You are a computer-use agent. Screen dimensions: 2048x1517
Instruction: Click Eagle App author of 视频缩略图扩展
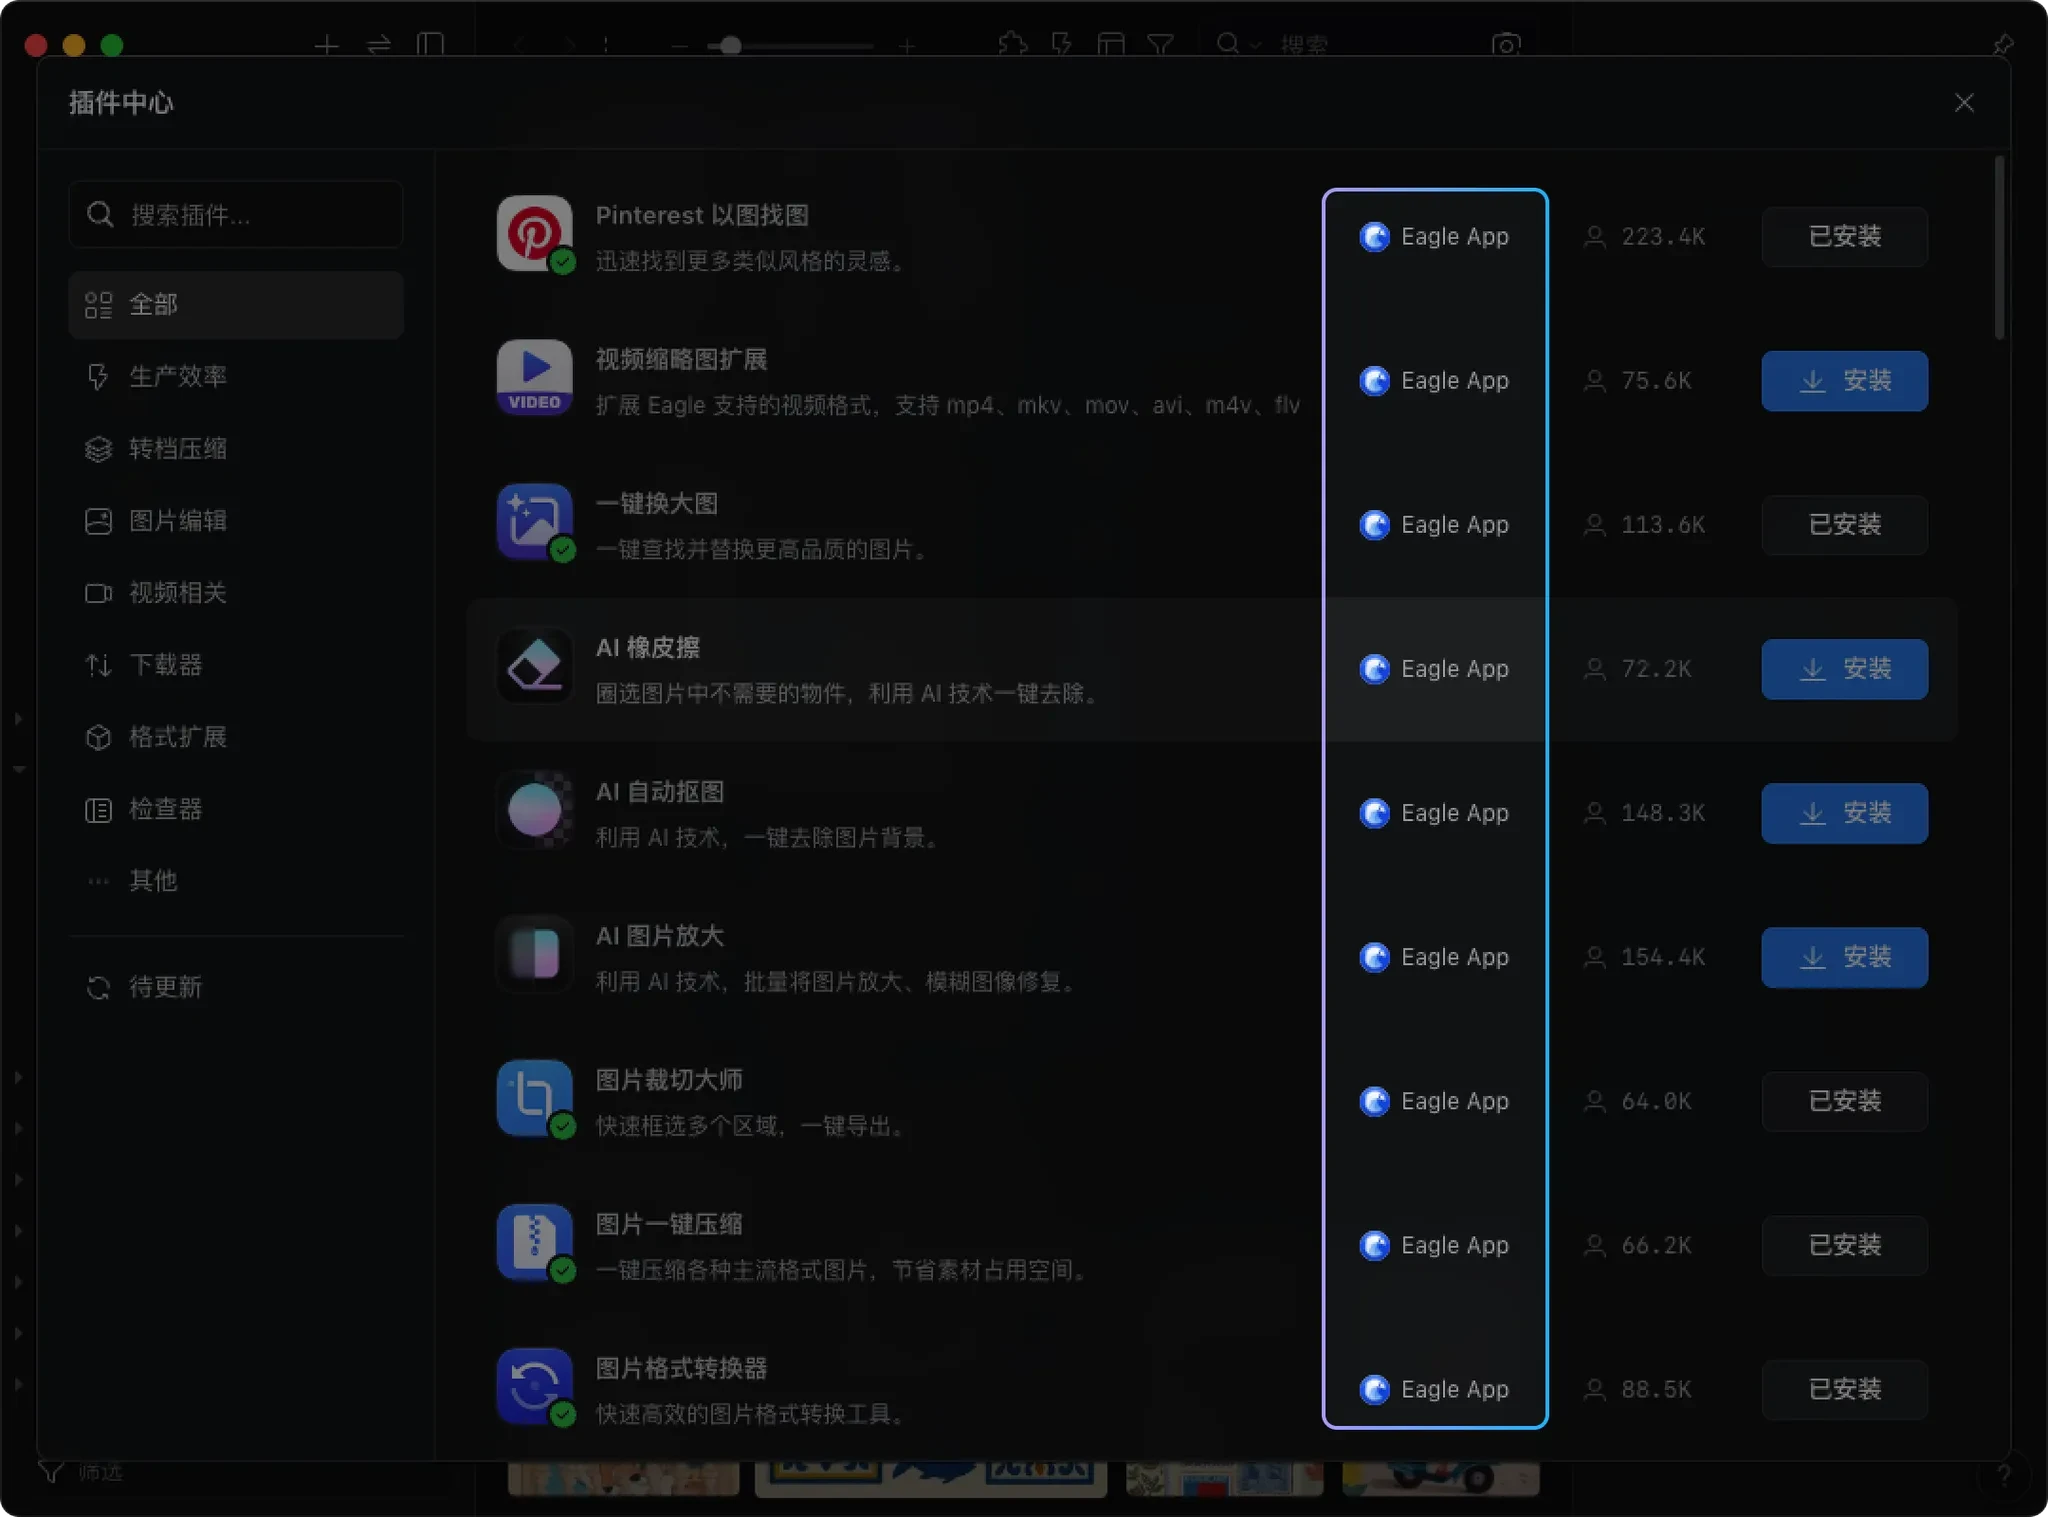click(x=1434, y=381)
